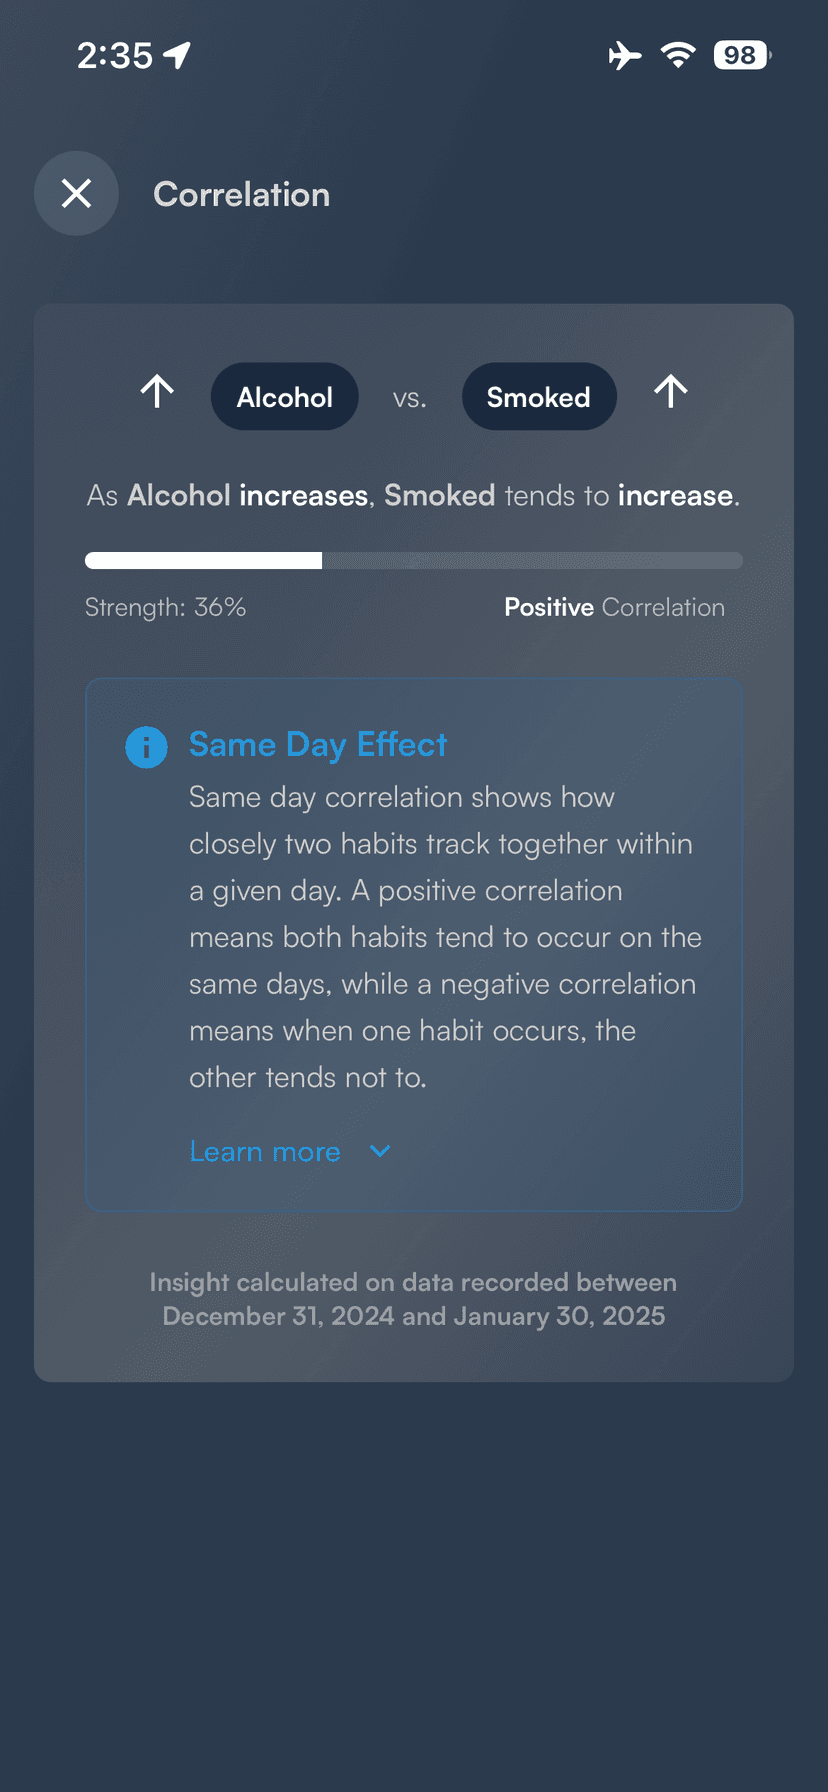Tap the location arrow beside the clock
The image size is (828, 1792).
pyautogui.click(x=177, y=55)
